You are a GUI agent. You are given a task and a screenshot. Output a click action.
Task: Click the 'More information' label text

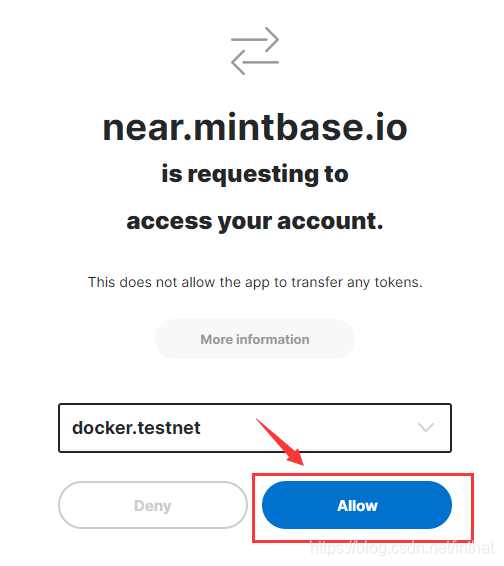click(x=255, y=339)
